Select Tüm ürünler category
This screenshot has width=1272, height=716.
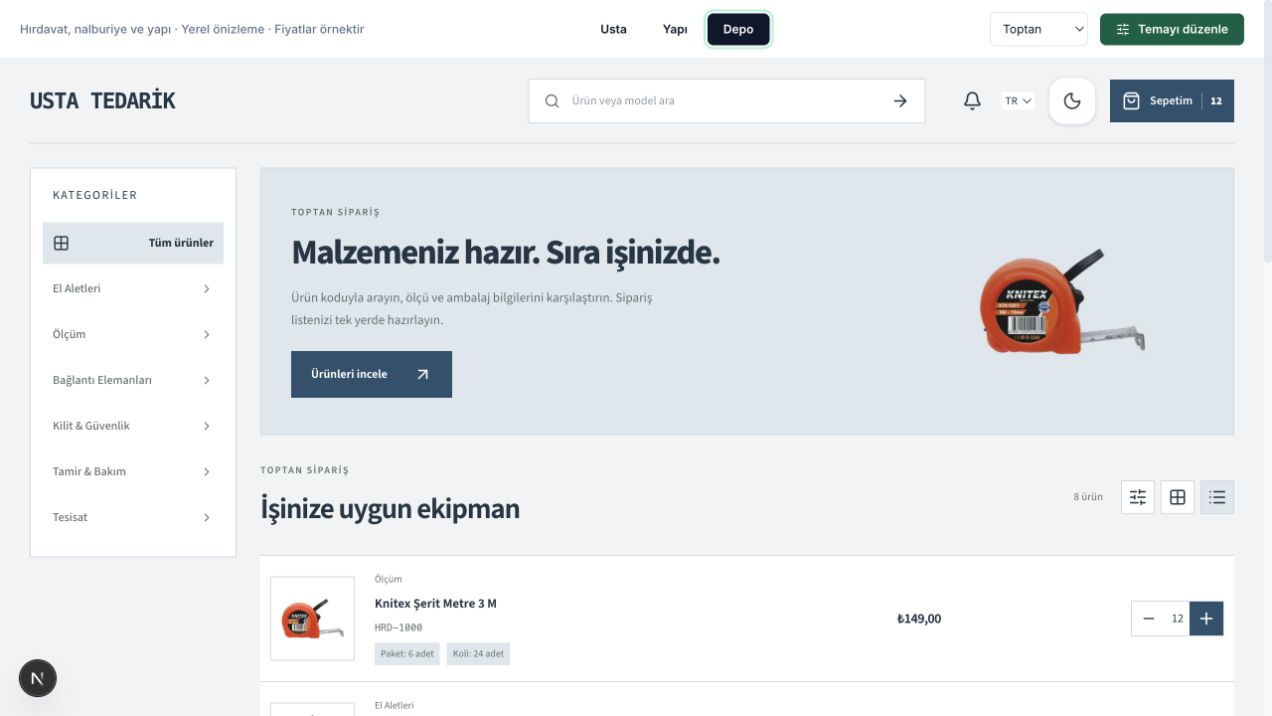[133, 243]
